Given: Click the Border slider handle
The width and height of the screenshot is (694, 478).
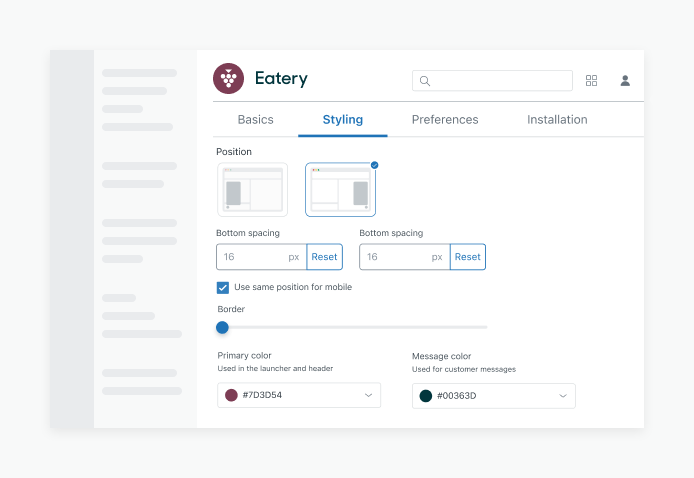Looking at the screenshot, I should (222, 328).
